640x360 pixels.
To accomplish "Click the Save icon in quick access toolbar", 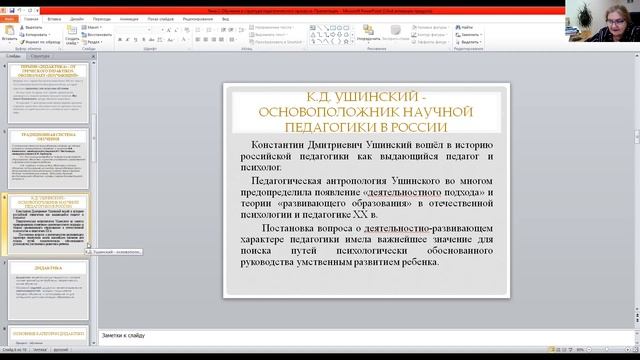I will pos(12,11).
